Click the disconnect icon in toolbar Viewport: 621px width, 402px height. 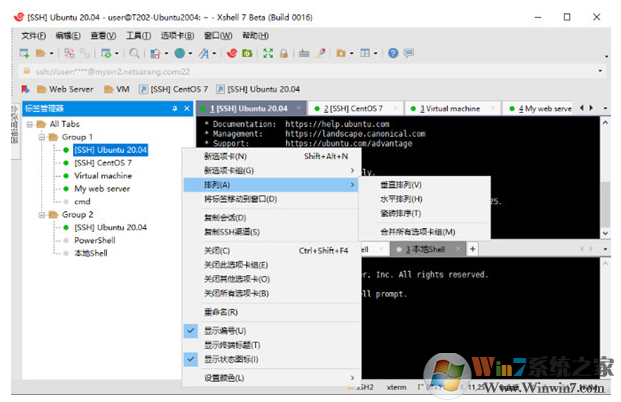coord(69,53)
